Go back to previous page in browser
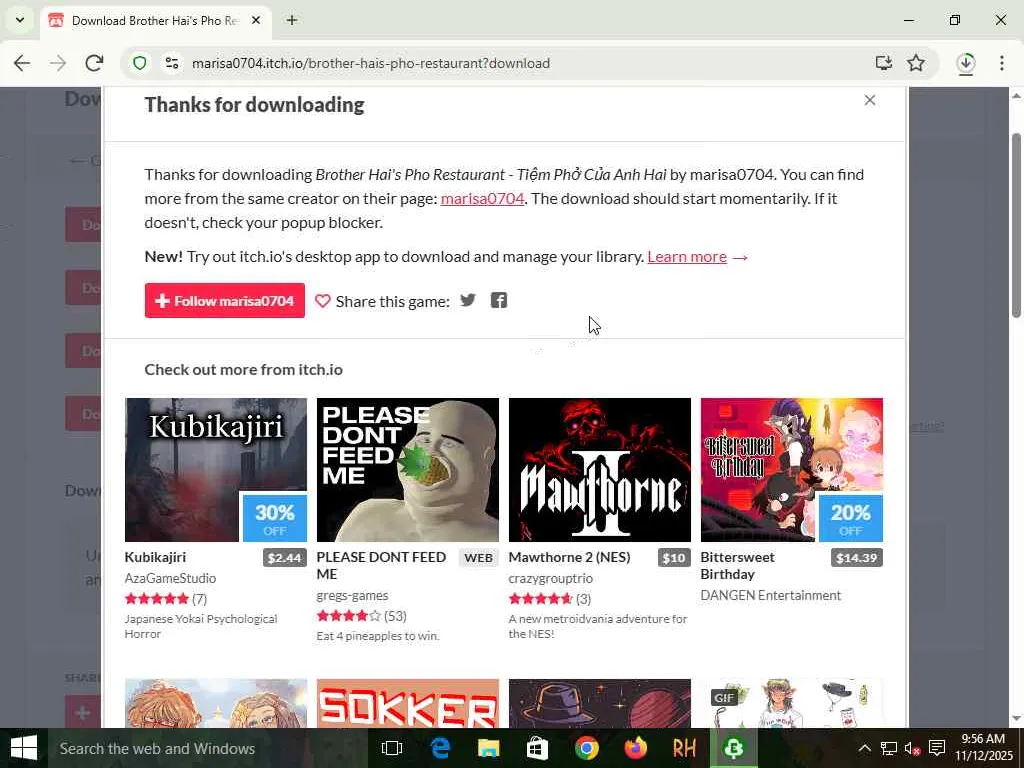 22,63
